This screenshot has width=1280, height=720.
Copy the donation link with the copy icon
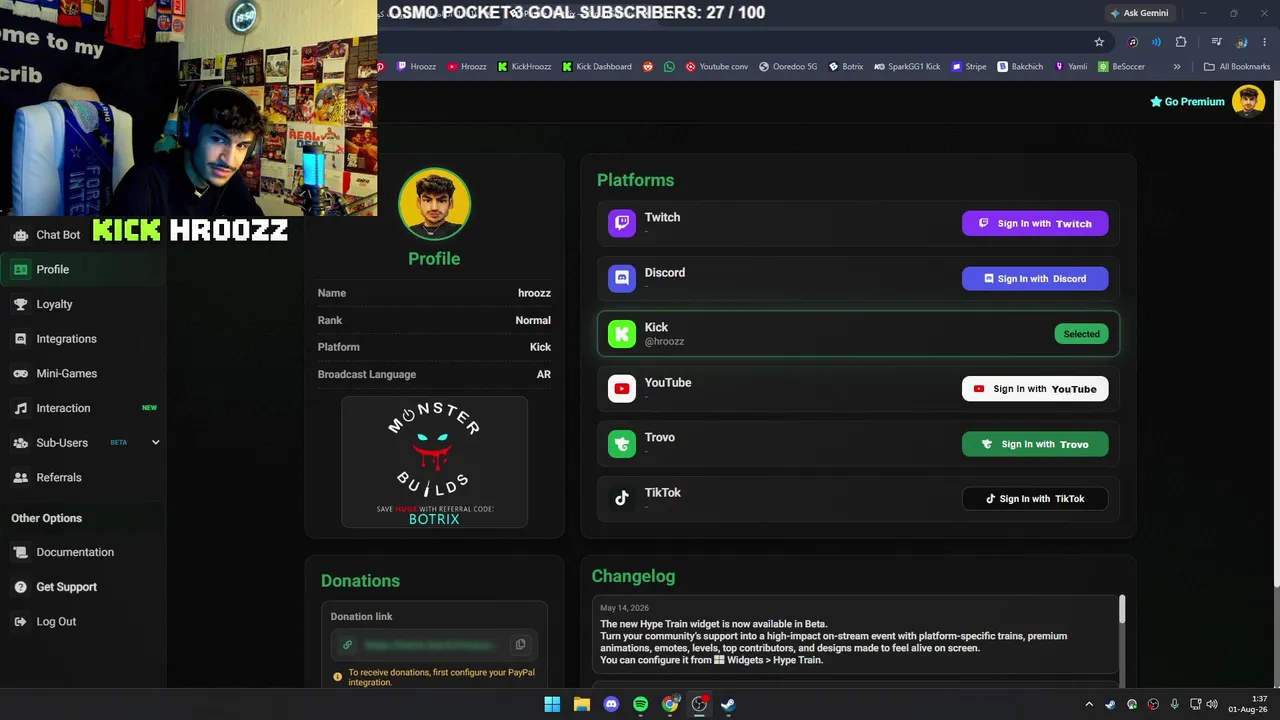pyautogui.click(x=520, y=645)
